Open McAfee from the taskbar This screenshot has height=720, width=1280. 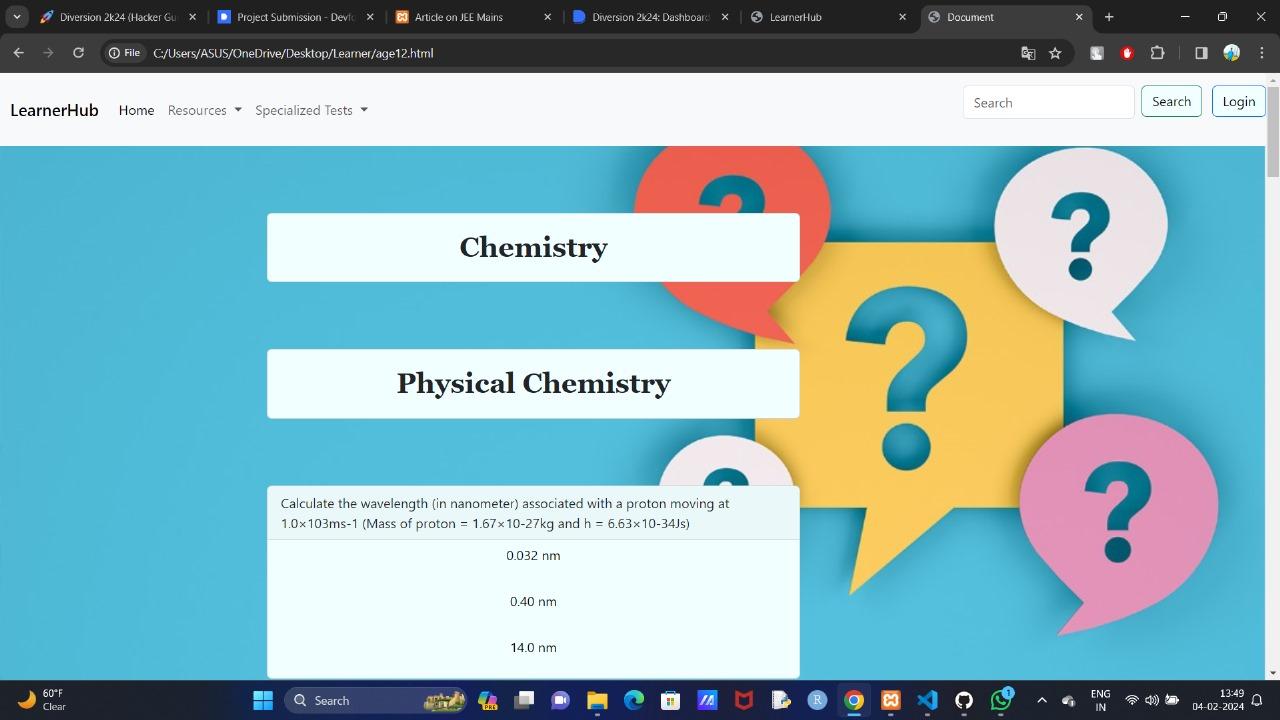pyautogui.click(x=743, y=700)
